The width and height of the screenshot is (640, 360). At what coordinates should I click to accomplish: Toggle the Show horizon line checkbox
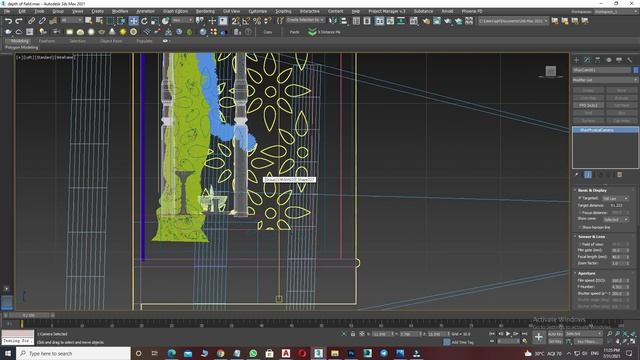pos(580,227)
